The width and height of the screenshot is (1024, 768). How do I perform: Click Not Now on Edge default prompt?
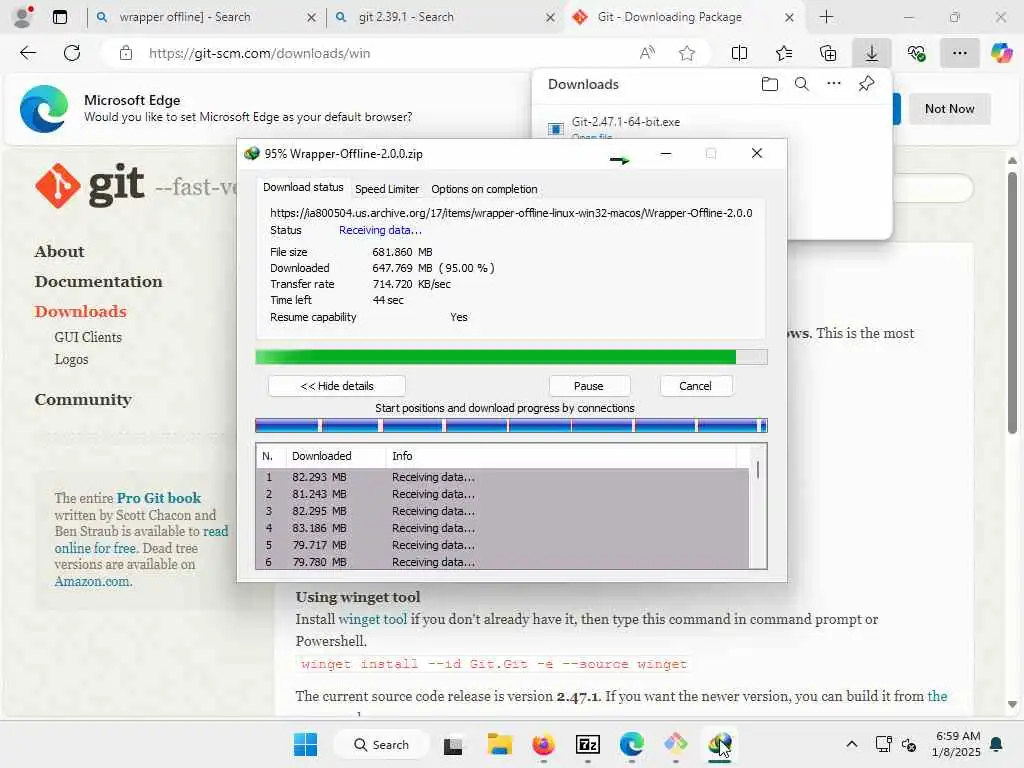click(x=949, y=108)
